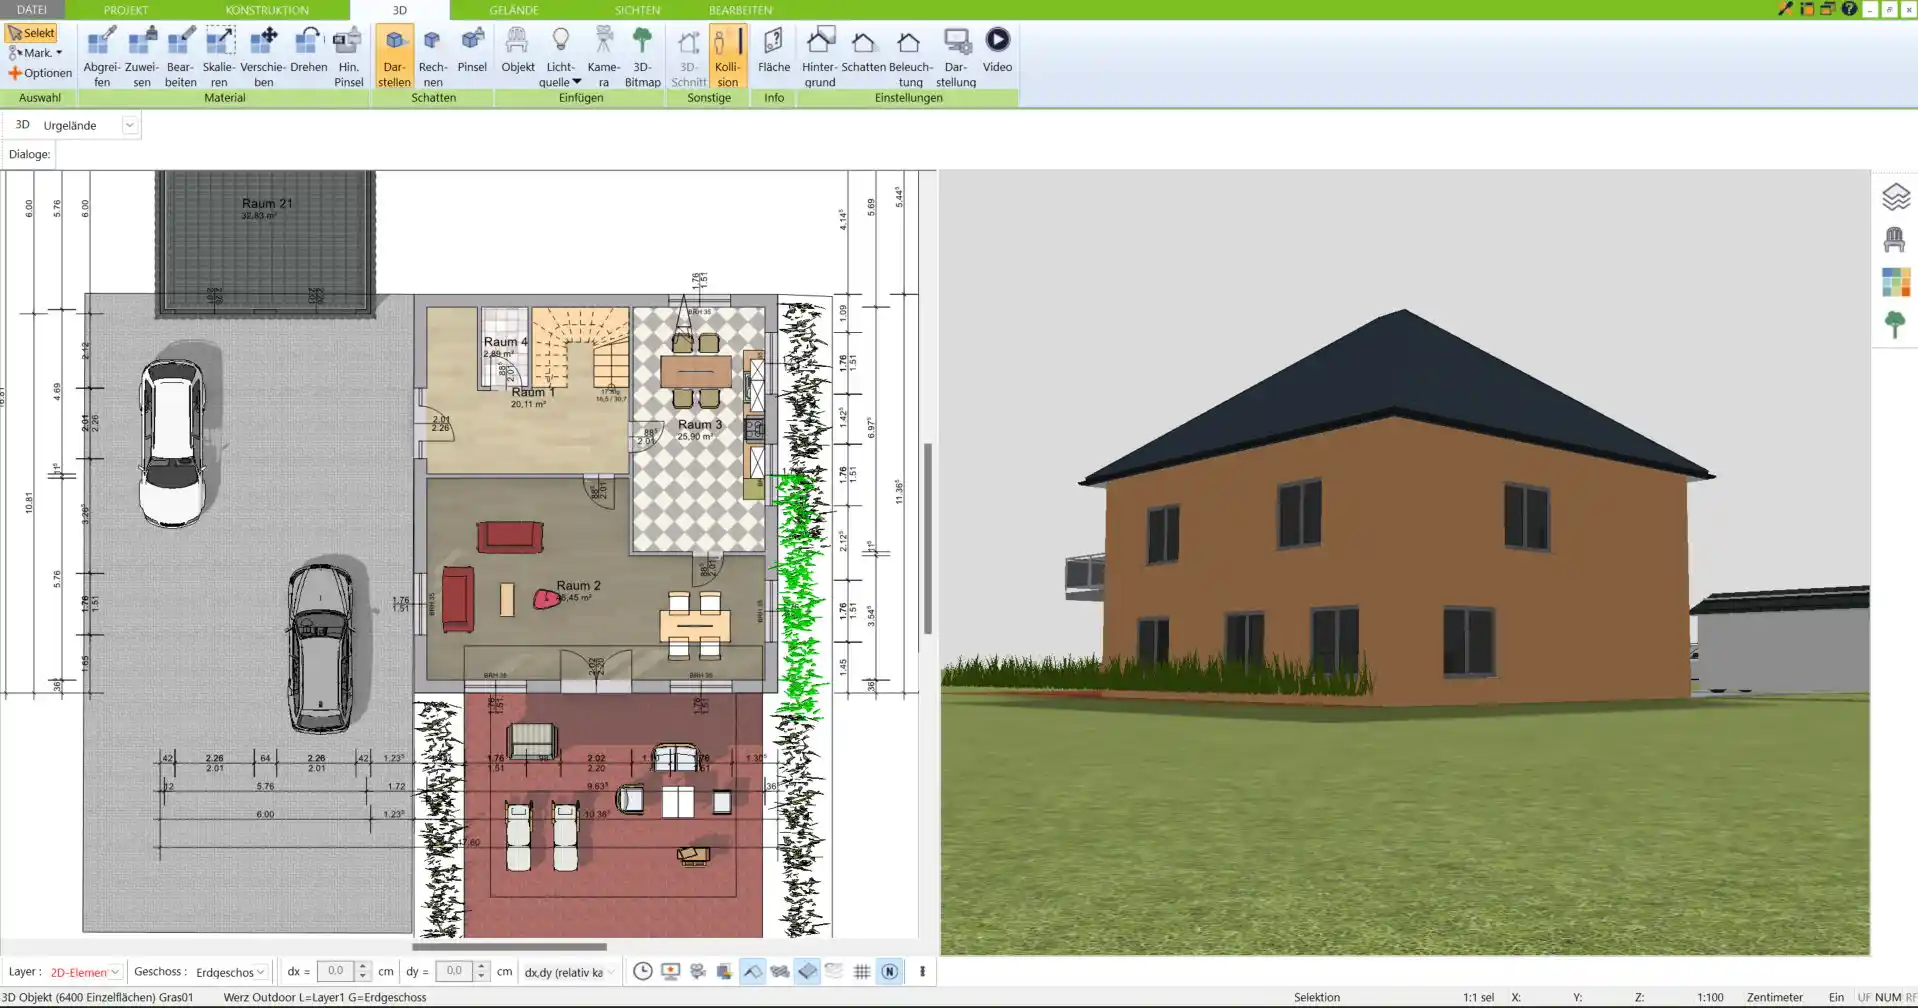
Task: Switch to the KONSTRUKTION tab
Action: (x=267, y=10)
